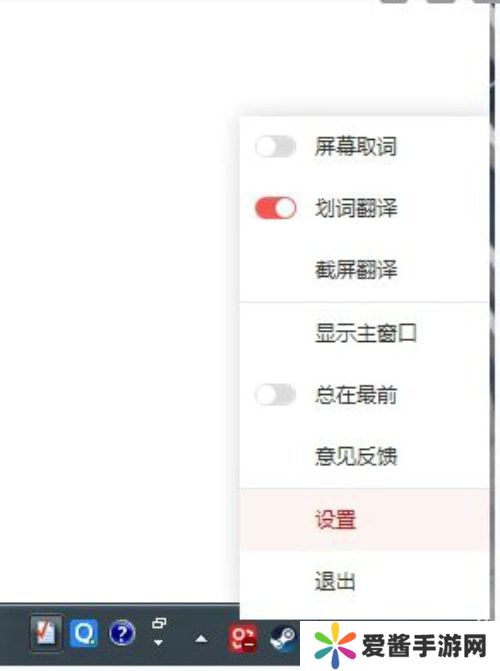
Task: Choose 显示主窗口 menu entry
Action: pos(364,333)
